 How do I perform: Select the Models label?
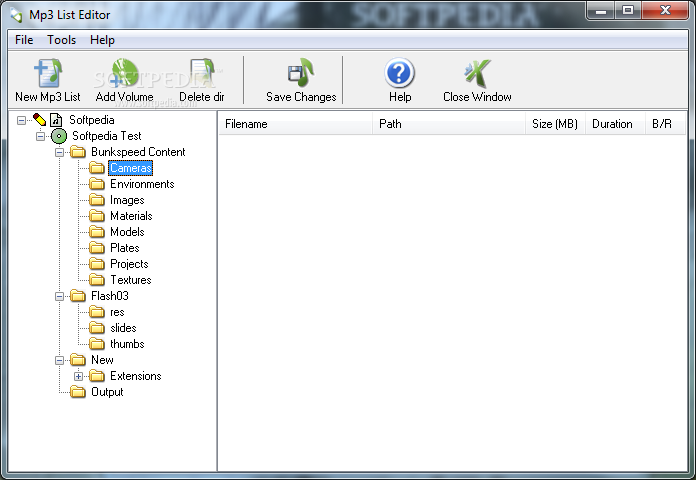click(127, 232)
